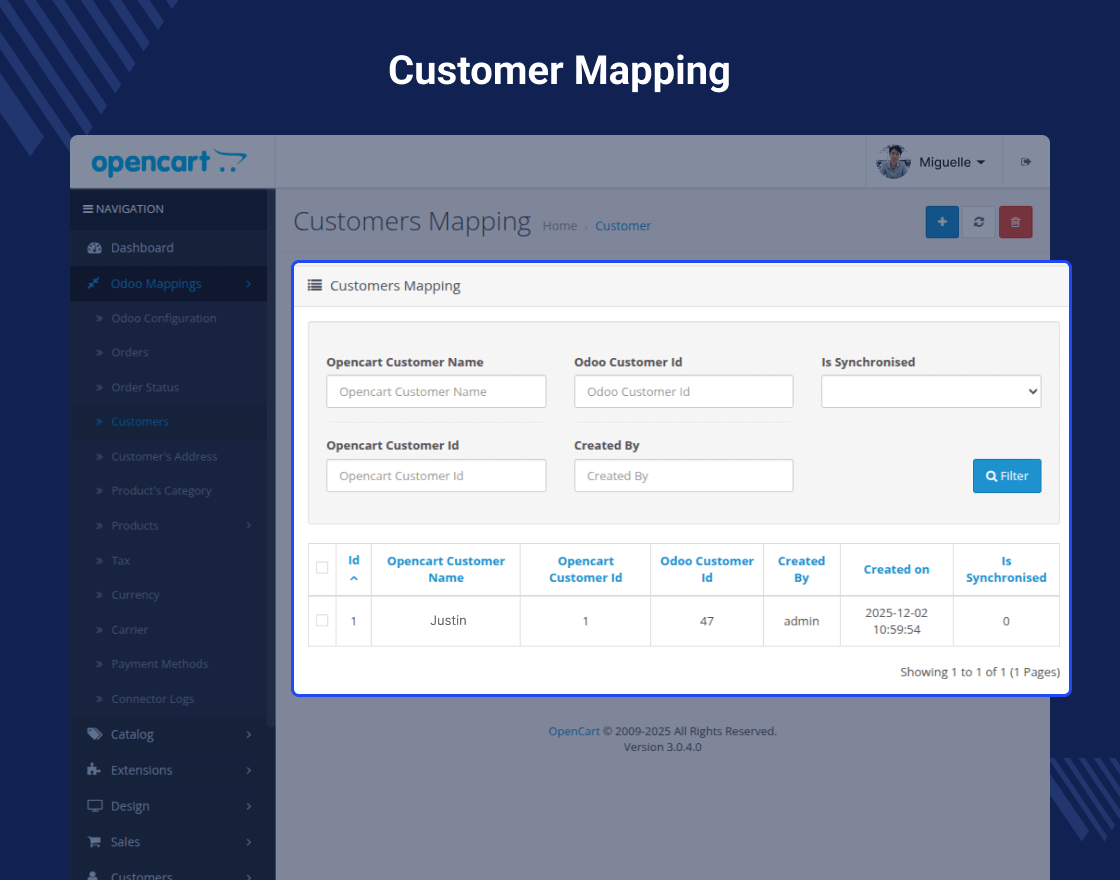Expand the Sales menu chevron

pyautogui.click(x=249, y=842)
